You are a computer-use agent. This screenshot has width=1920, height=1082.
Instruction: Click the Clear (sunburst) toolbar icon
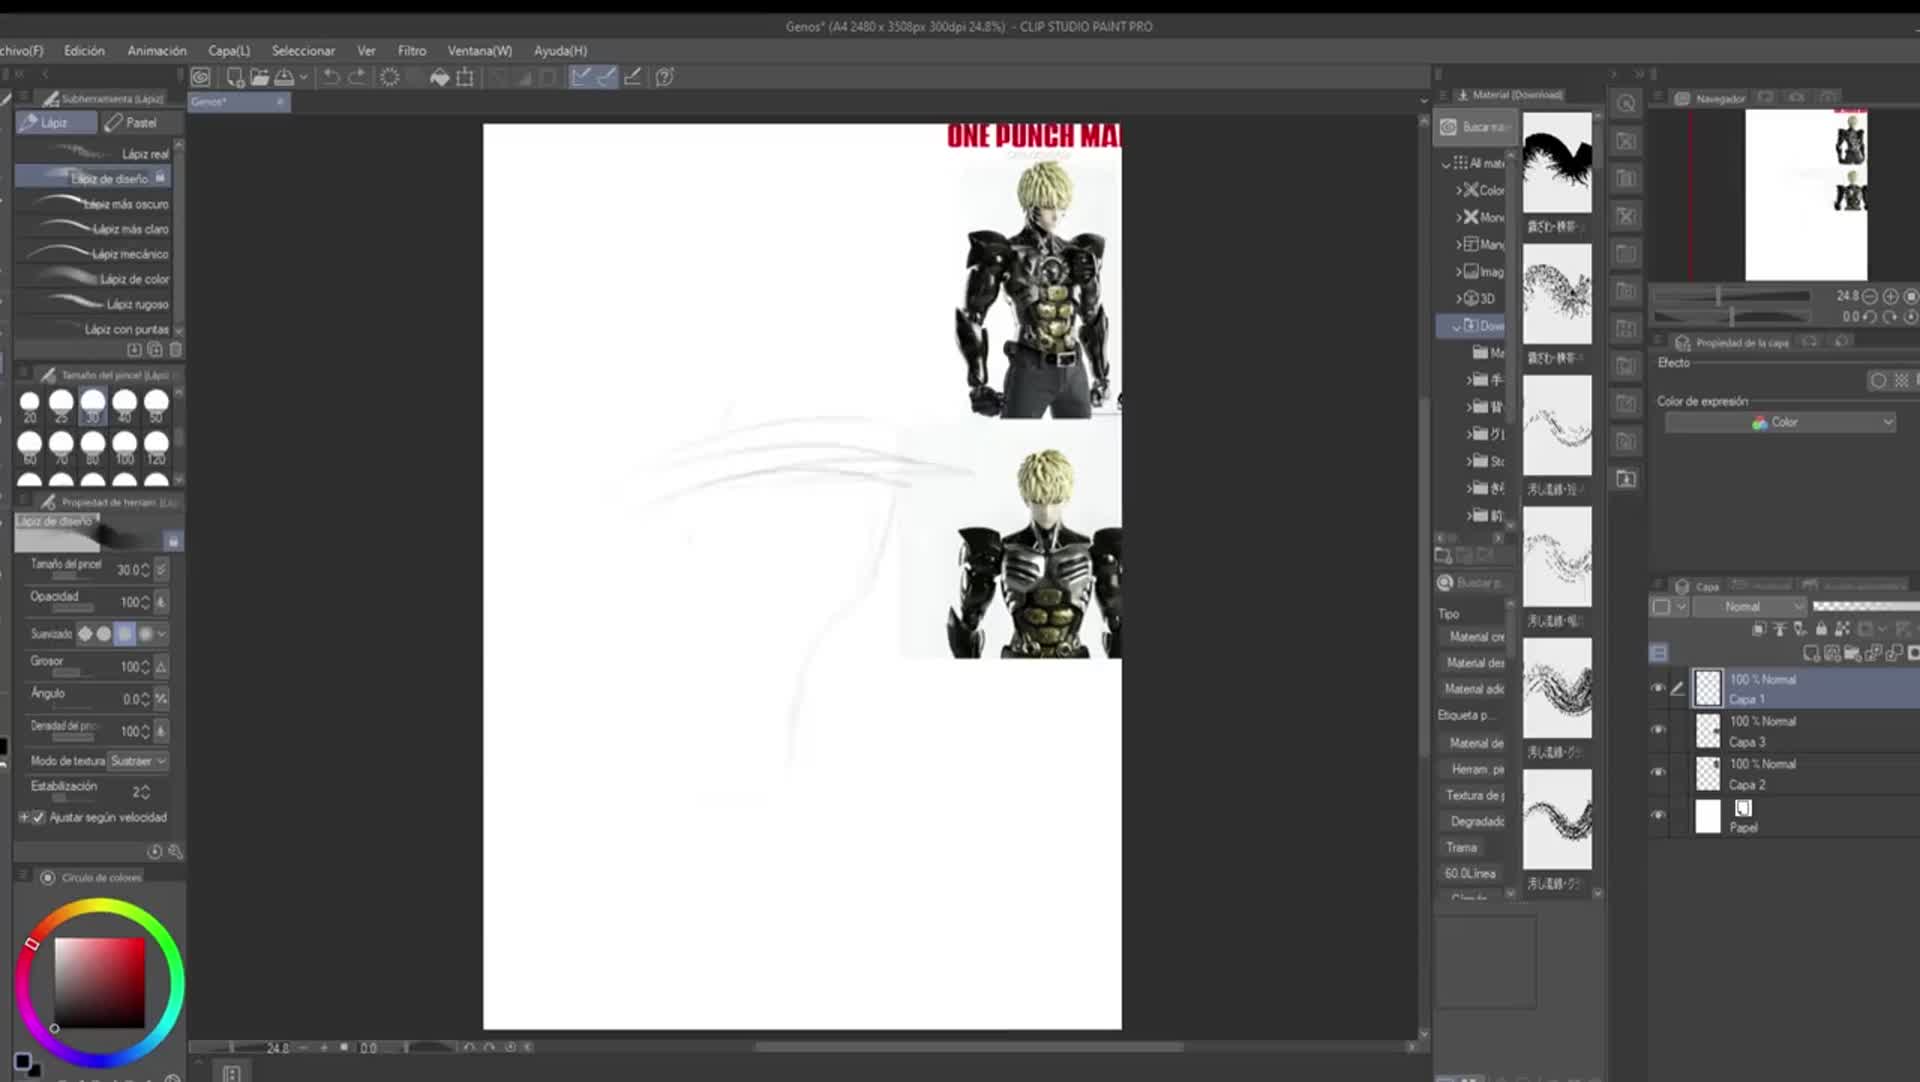[x=390, y=77]
